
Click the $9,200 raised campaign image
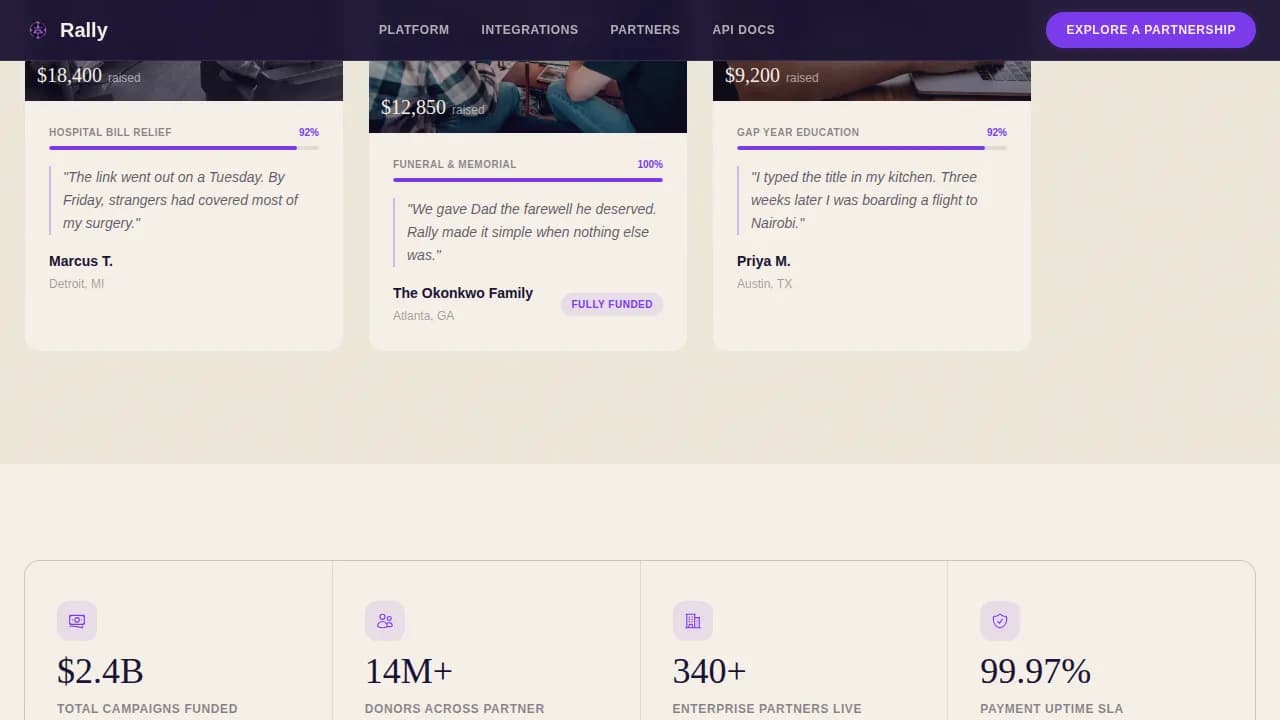872,80
